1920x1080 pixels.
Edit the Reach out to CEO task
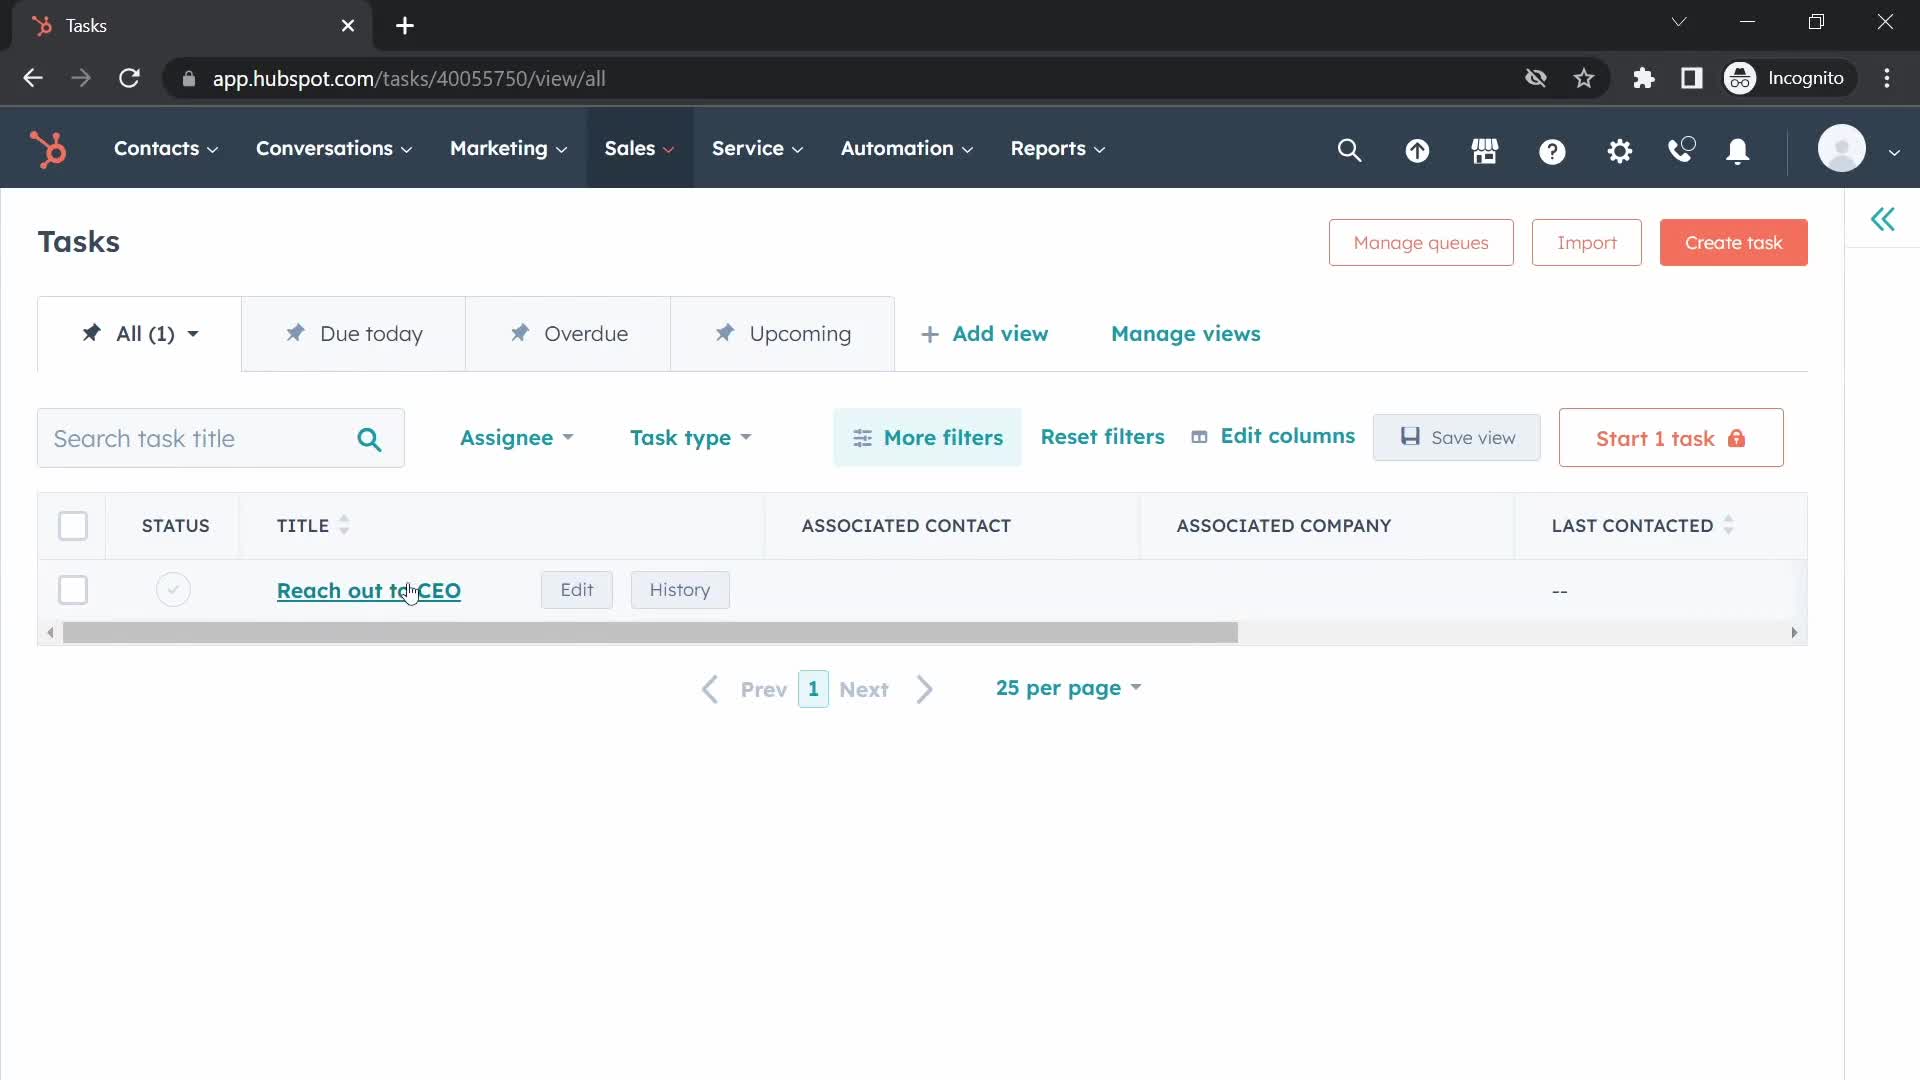578,589
